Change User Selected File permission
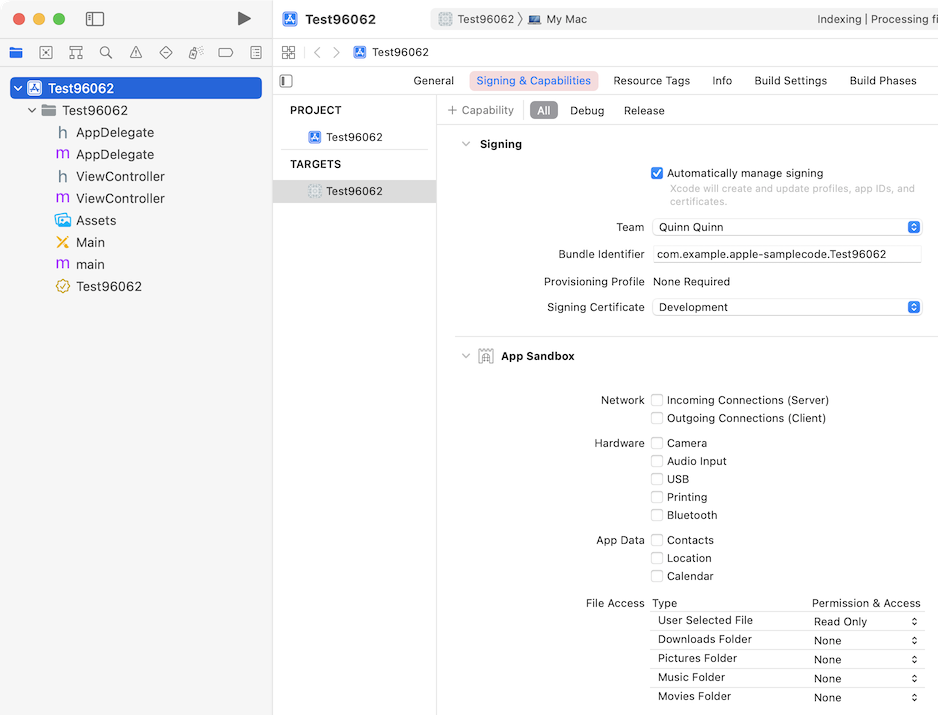This screenshot has height=715, width=938. coord(866,622)
